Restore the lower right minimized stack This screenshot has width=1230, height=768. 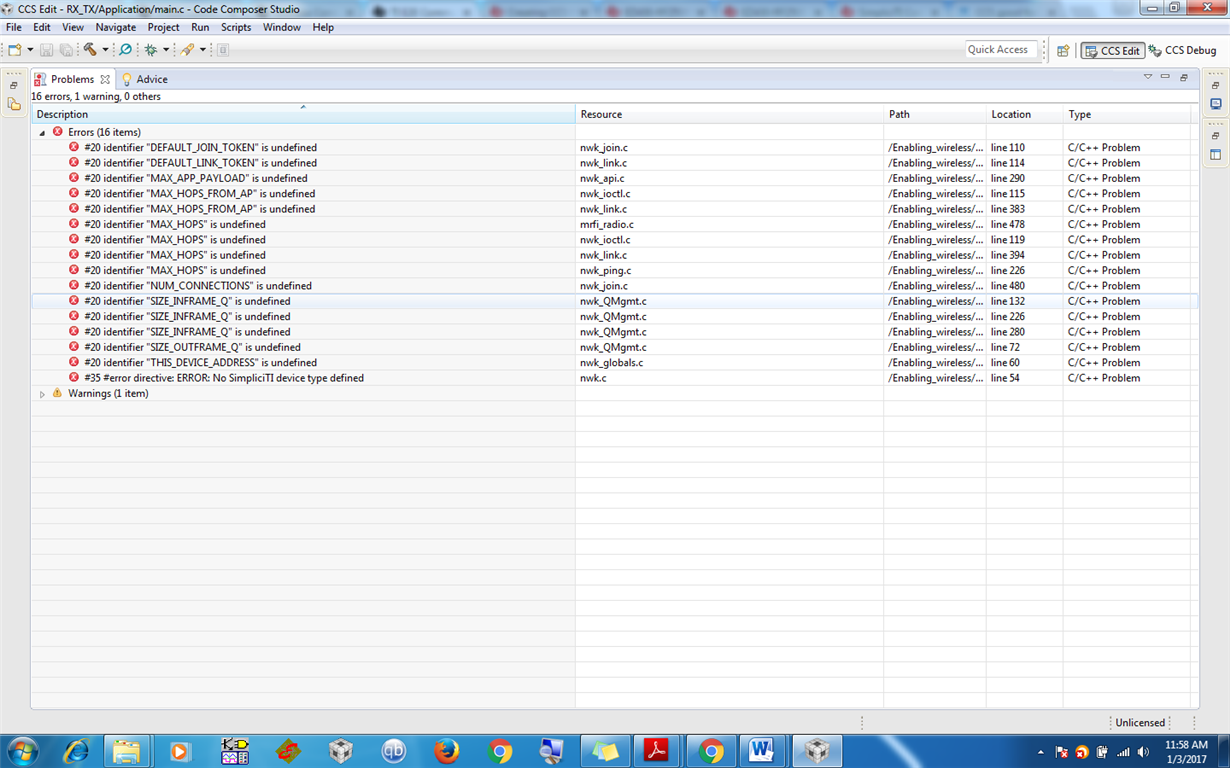pos(1216,135)
